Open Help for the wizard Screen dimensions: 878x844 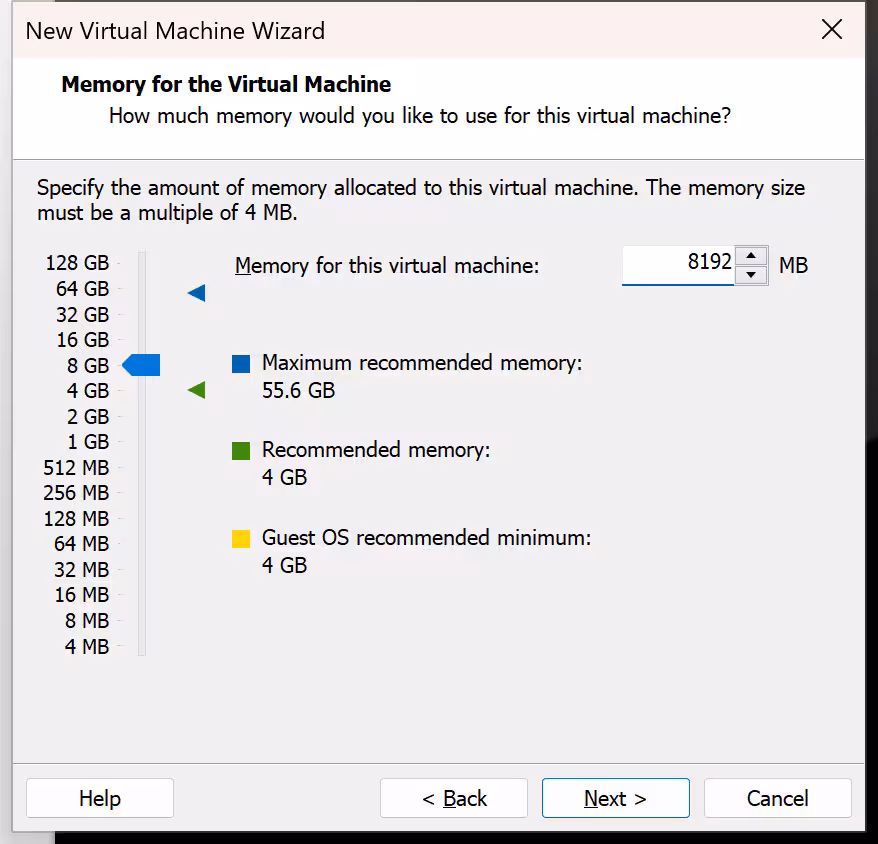pos(100,798)
